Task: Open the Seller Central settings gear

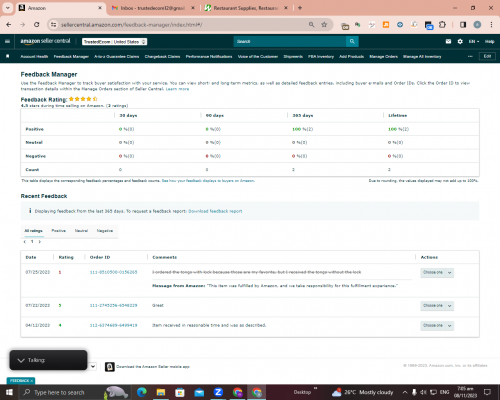Action: pyautogui.click(x=460, y=41)
